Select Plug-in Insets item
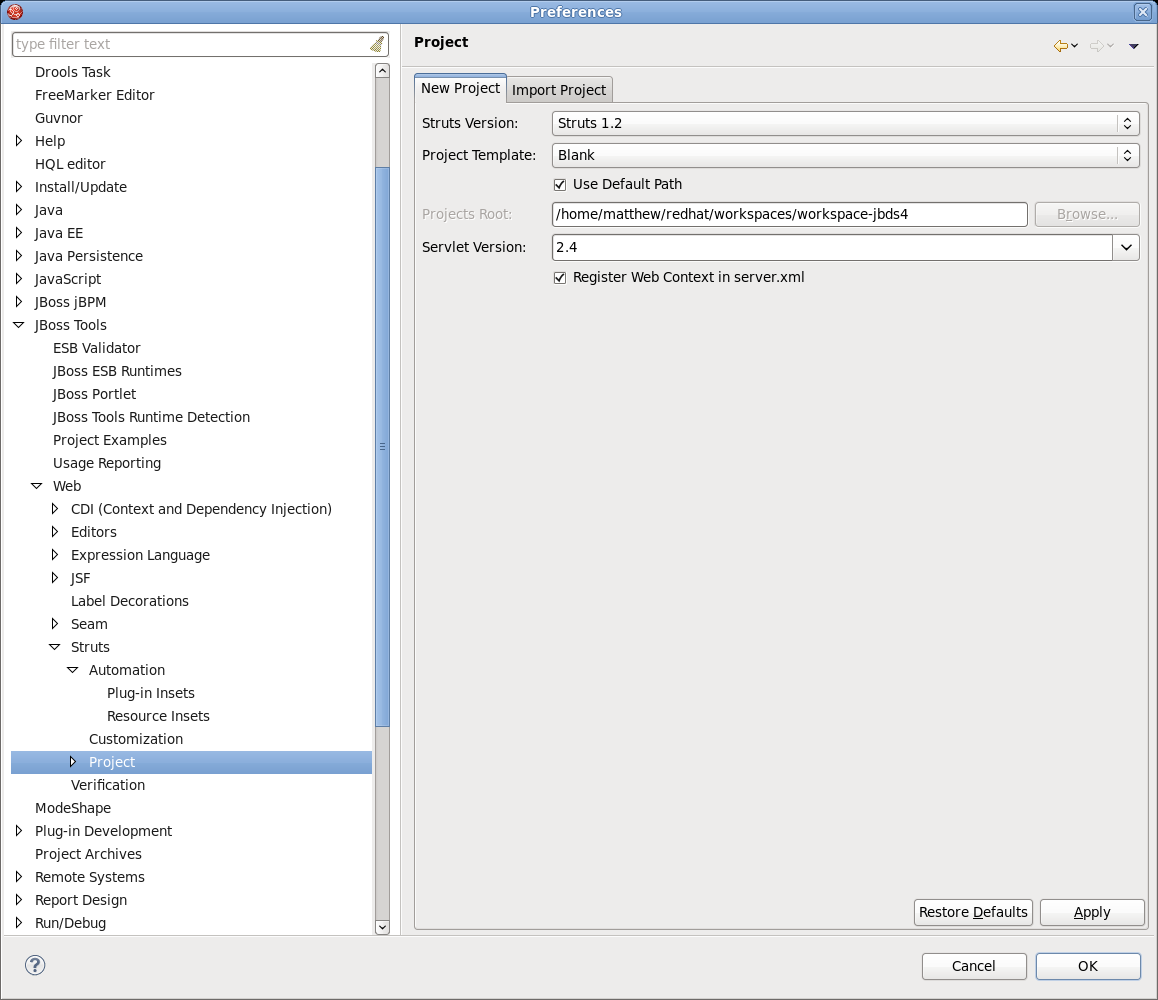1158x1000 pixels. pyautogui.click(x=151, y=693)
